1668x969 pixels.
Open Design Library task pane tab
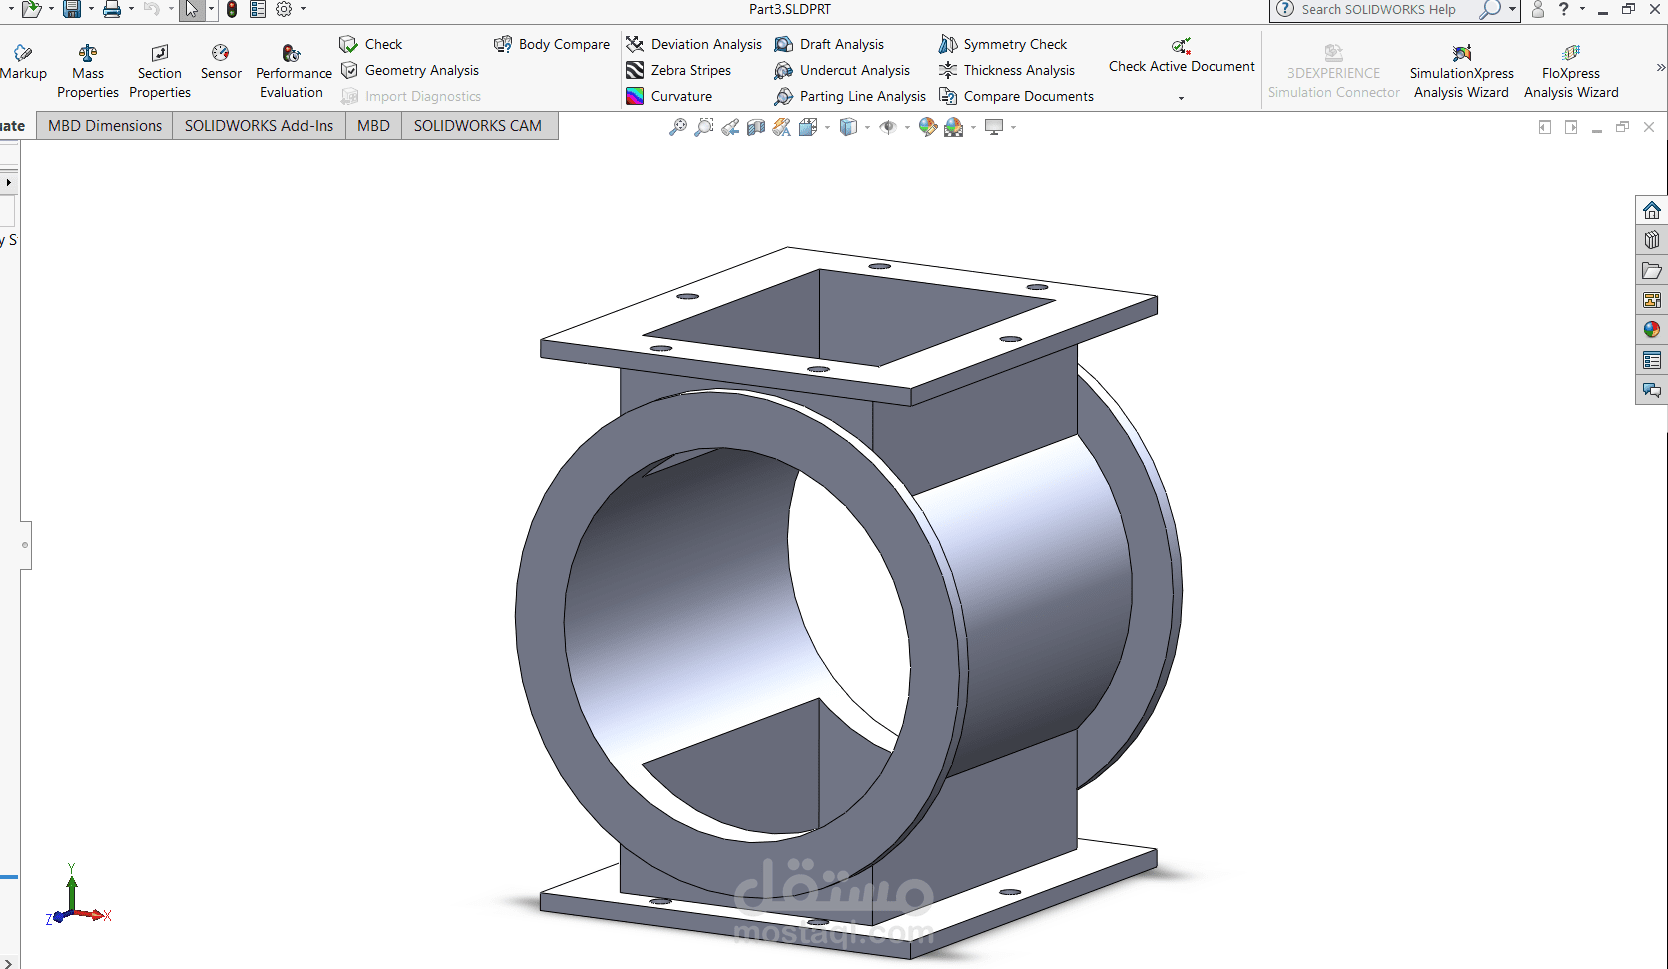(1652, 240)
